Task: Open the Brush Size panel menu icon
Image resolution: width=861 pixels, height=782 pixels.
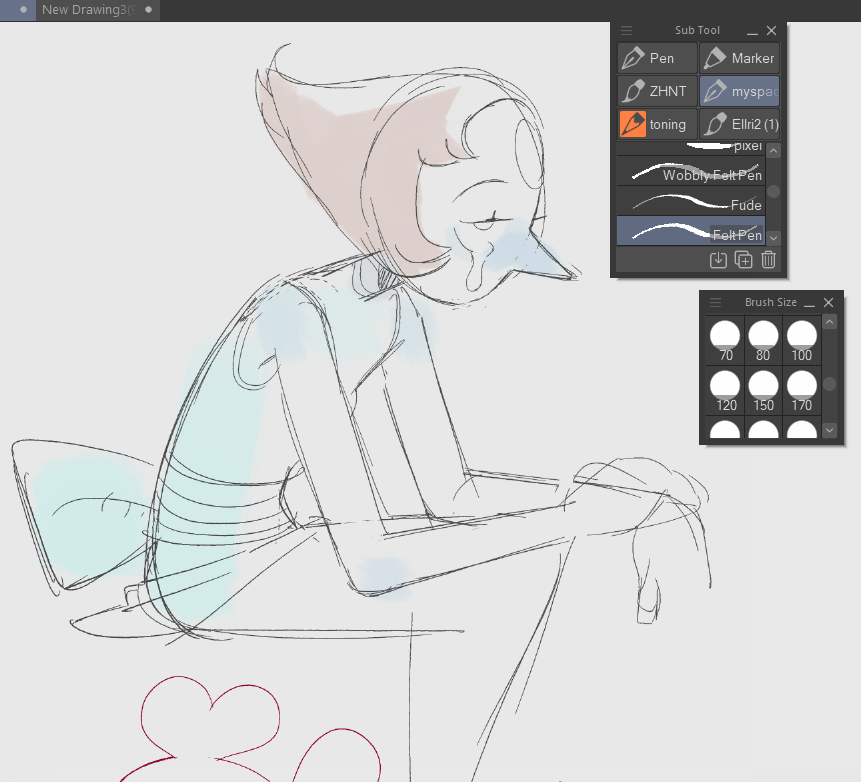Action: pyautogui.click(x=715, y=303)
